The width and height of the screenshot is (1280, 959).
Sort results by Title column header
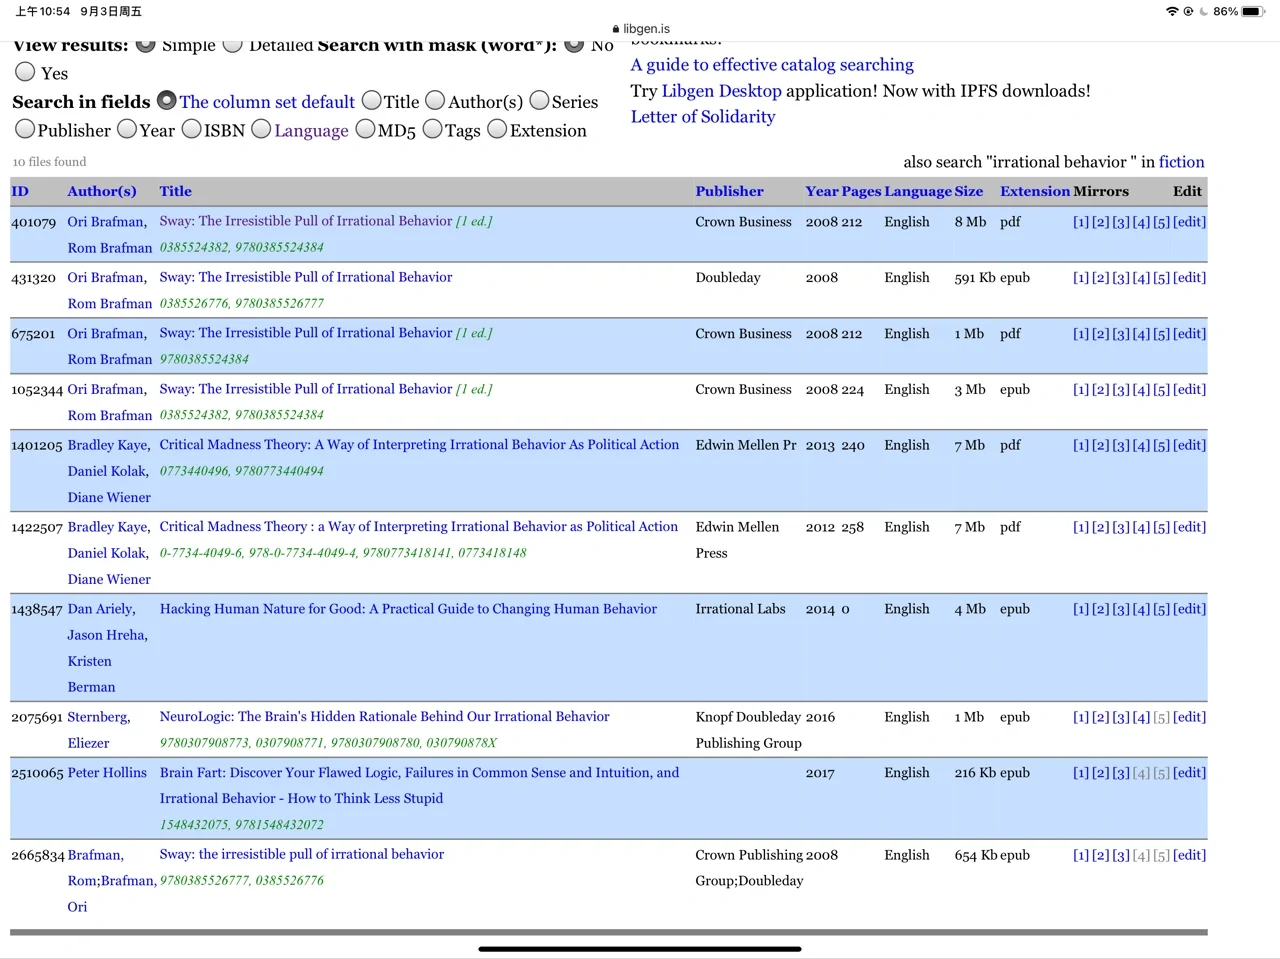point(175,191)
